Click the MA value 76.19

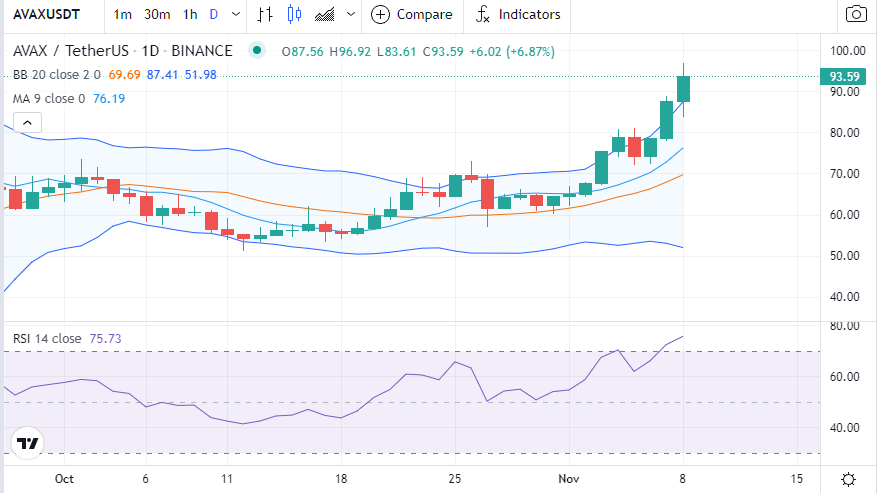click(109, 99)
